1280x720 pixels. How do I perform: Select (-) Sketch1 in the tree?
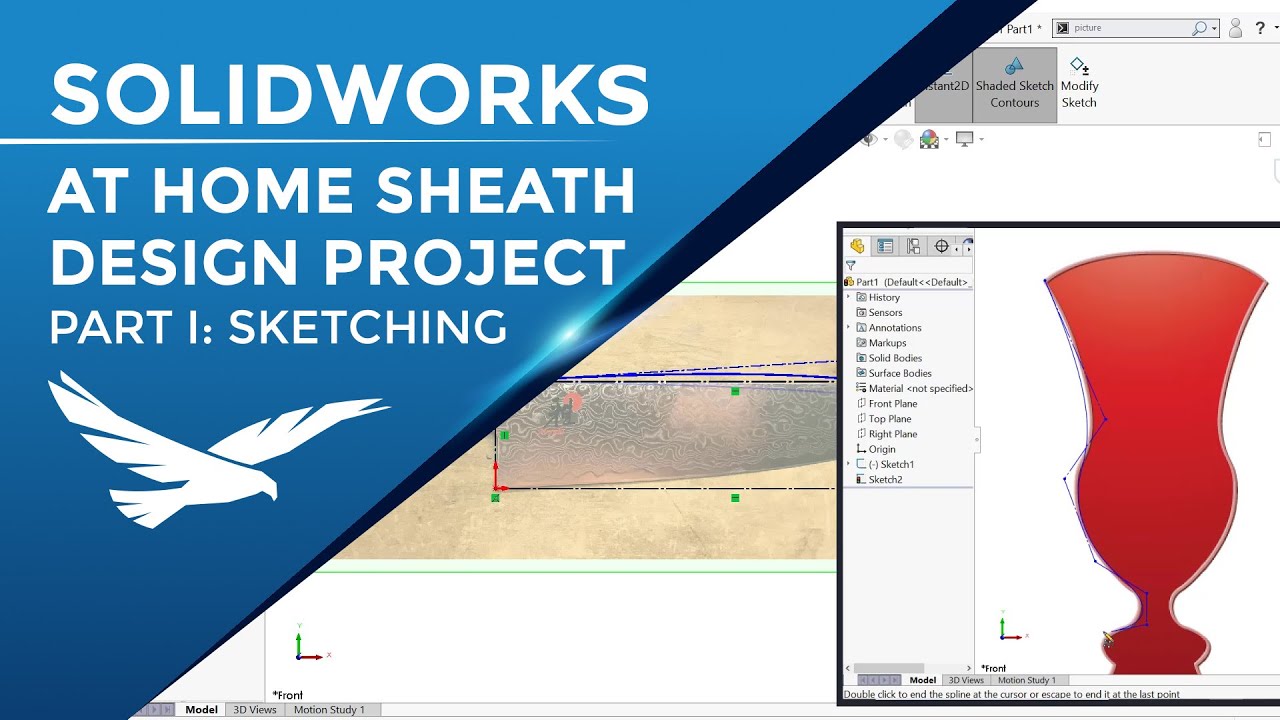tap(891, 464)
